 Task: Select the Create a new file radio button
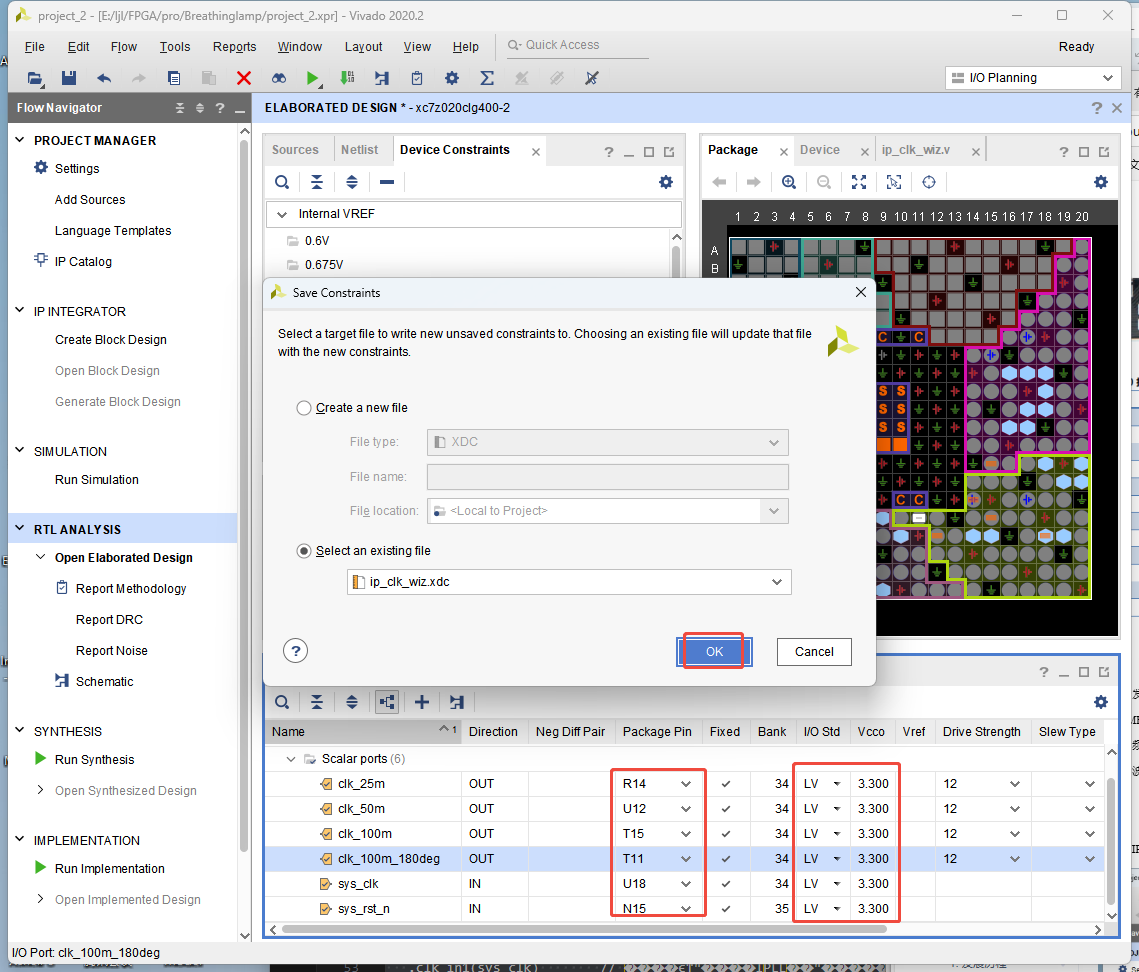(304, 408)
